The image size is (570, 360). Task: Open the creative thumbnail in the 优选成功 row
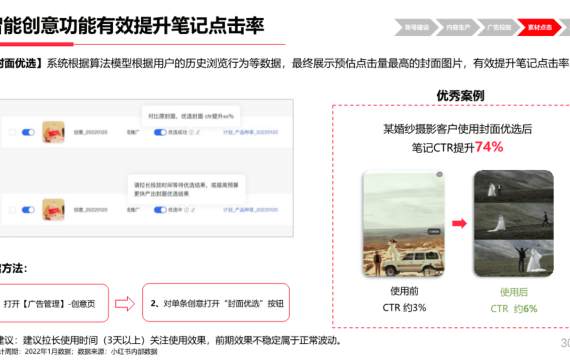click(53, 132)
